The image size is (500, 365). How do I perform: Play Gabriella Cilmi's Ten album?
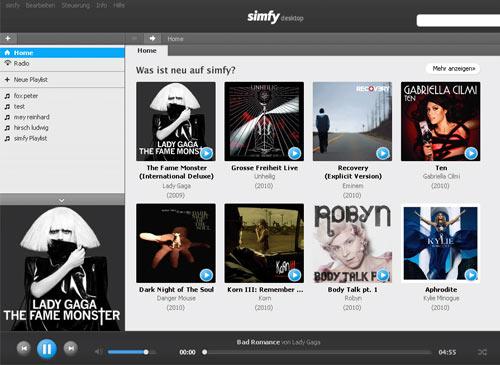pos(471,153)
